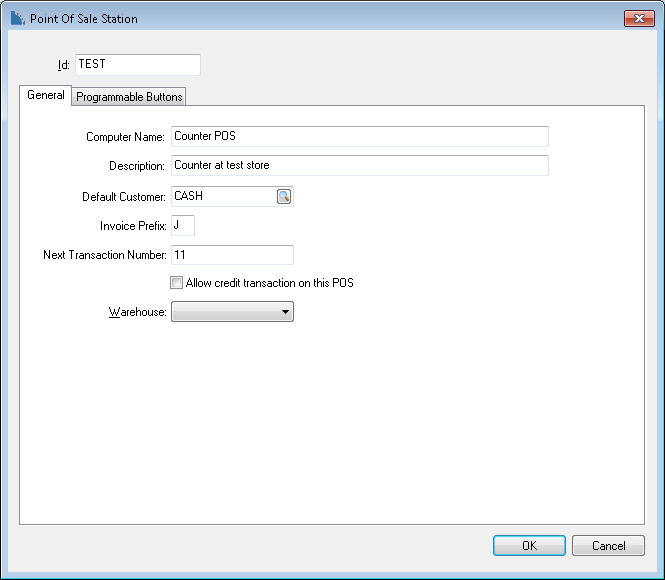Focus the Id field containing TEST
This screenshot has height=580, width=665.
point(138,64)
